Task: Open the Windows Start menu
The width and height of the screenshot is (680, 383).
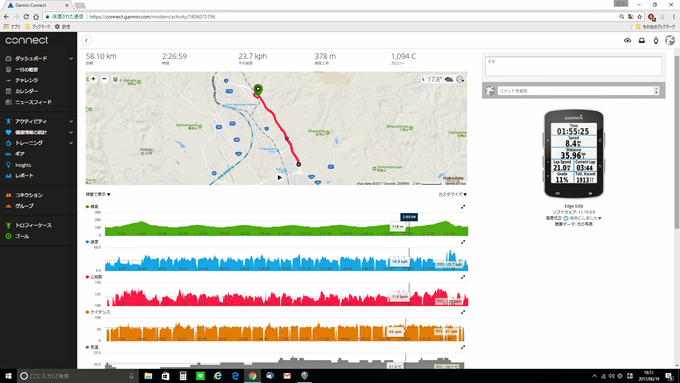Action: tap(8, 376)
